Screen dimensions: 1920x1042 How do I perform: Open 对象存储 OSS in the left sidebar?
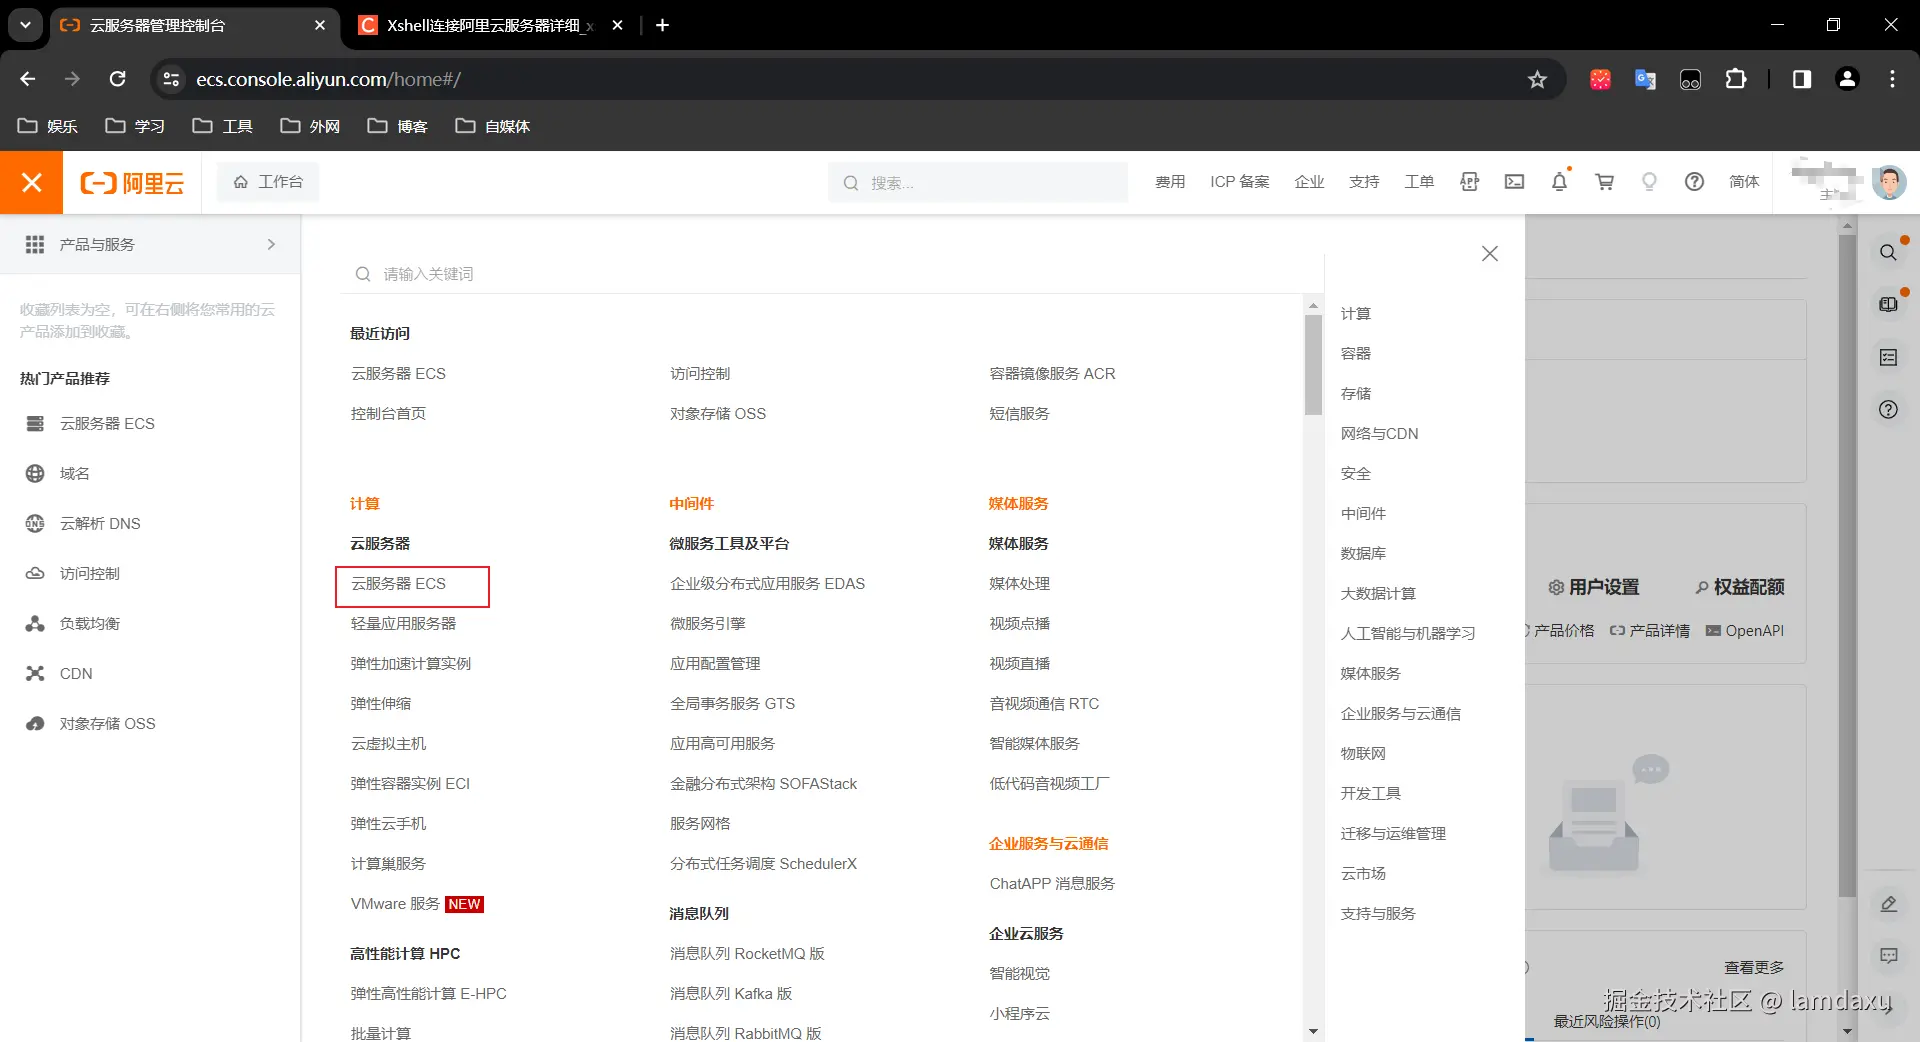coord(107,723)
